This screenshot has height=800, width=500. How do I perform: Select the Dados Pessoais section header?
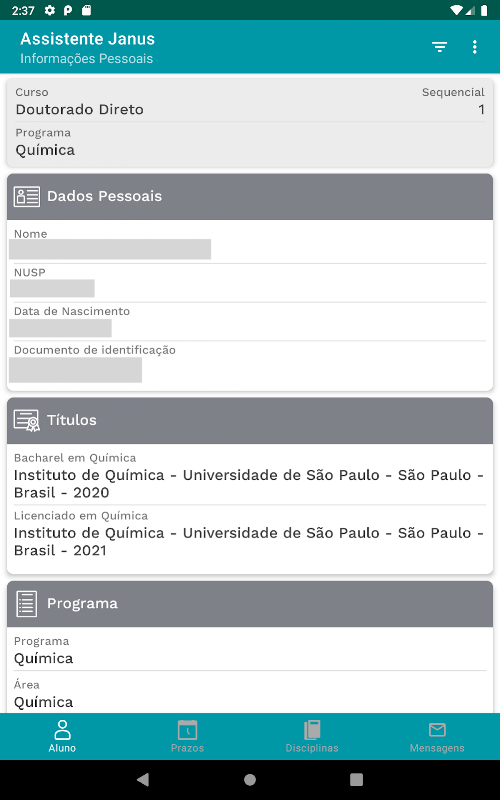pyautogui.click(x=250, y=196)
